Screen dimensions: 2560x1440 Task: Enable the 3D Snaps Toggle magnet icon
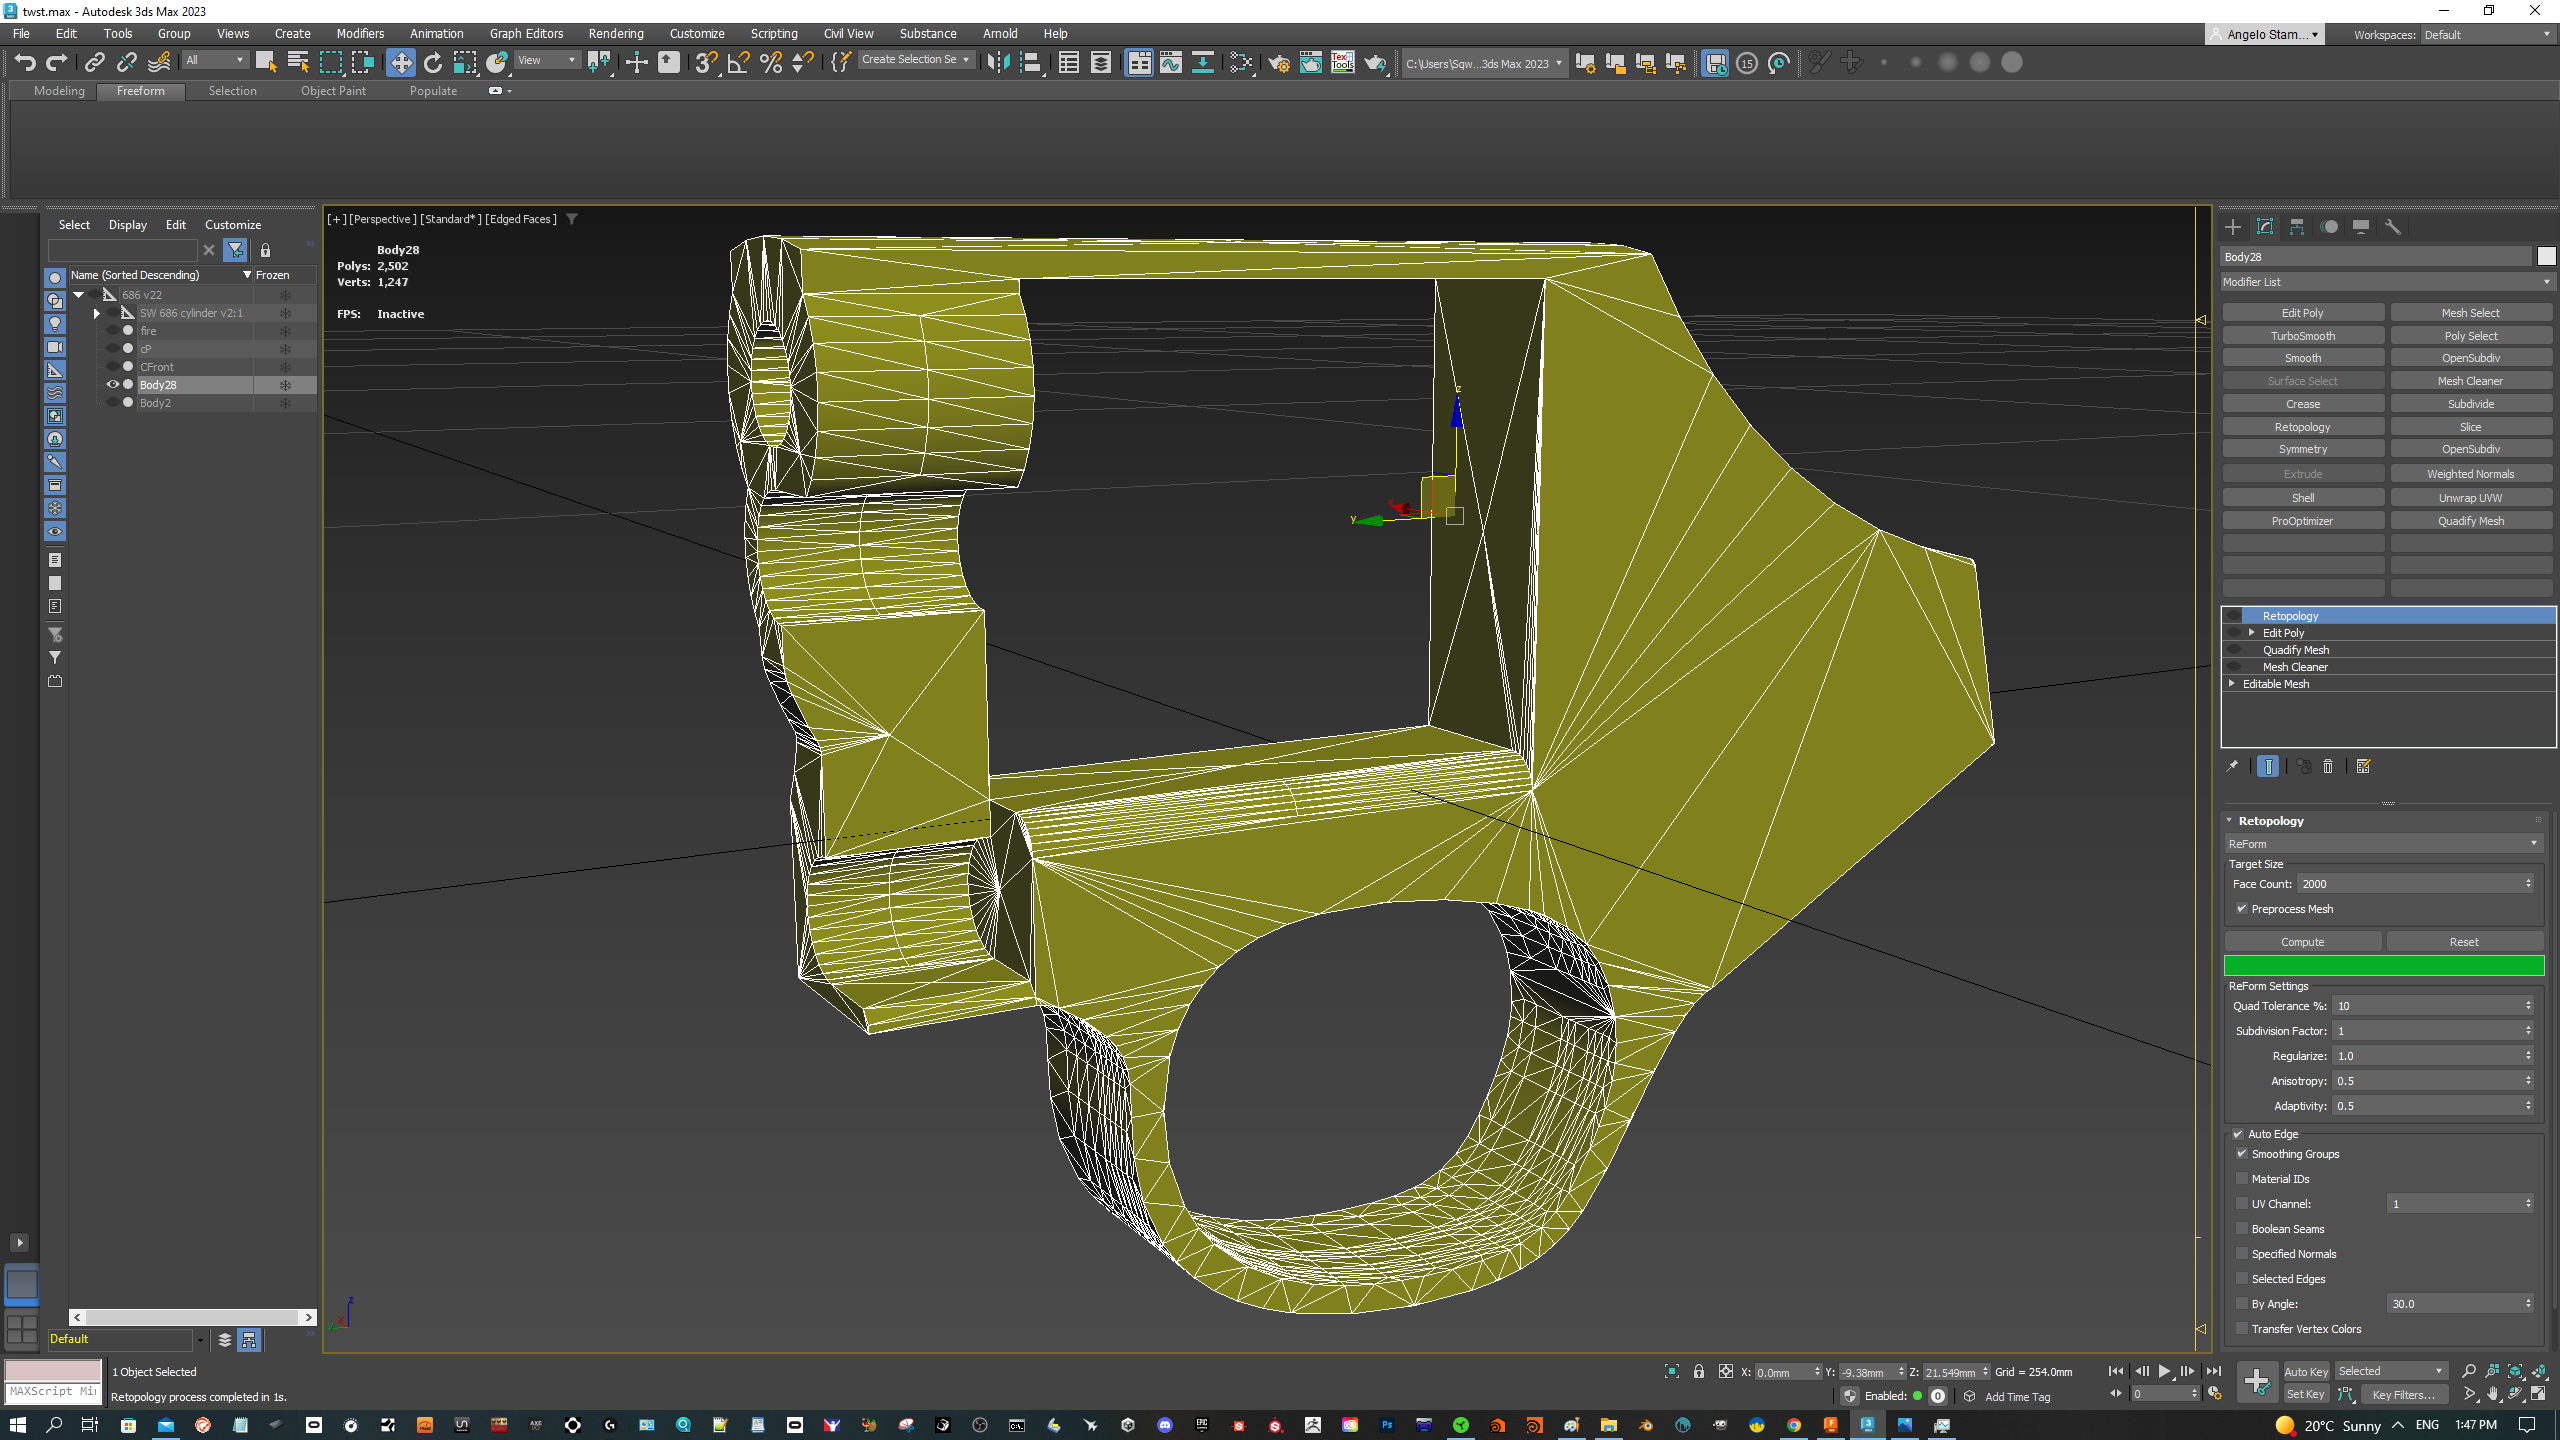[x=706, y=62]
